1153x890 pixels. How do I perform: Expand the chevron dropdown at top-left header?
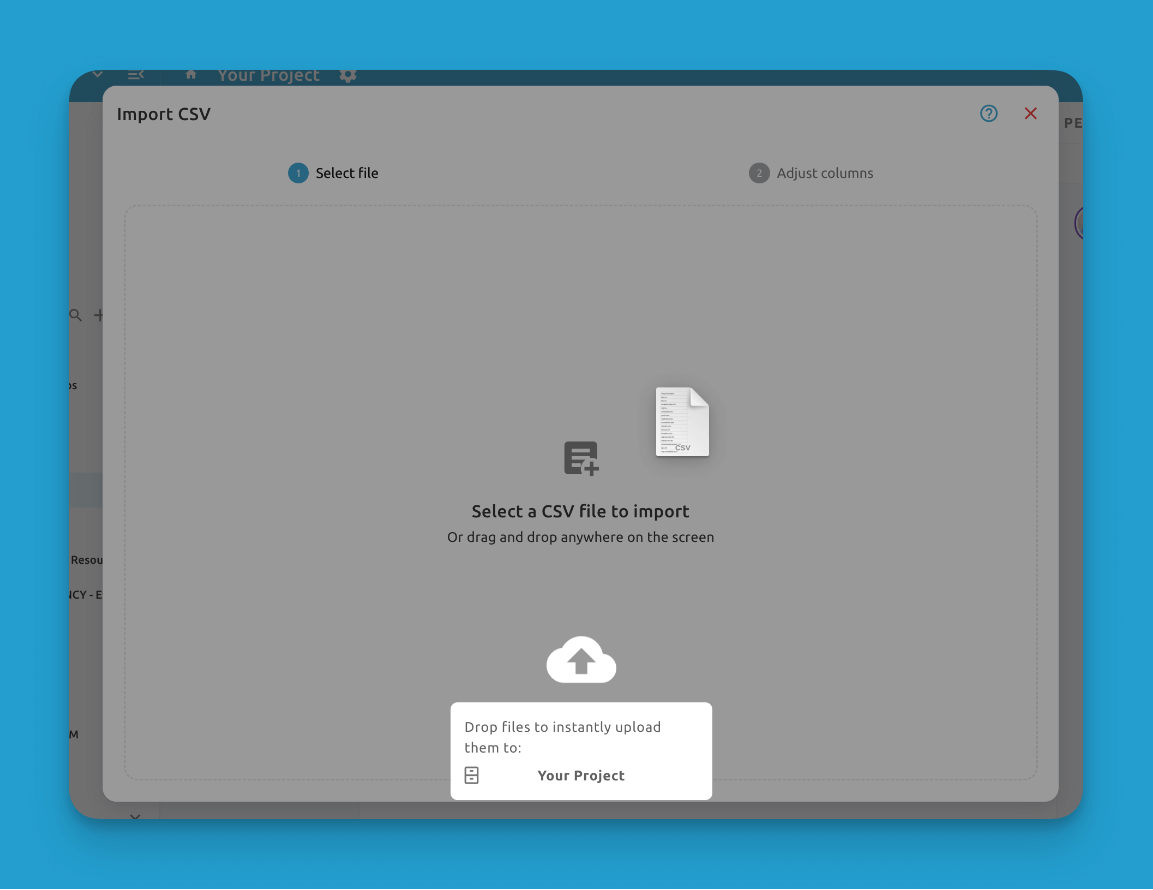pyautogui.click(x=97, y=75)
